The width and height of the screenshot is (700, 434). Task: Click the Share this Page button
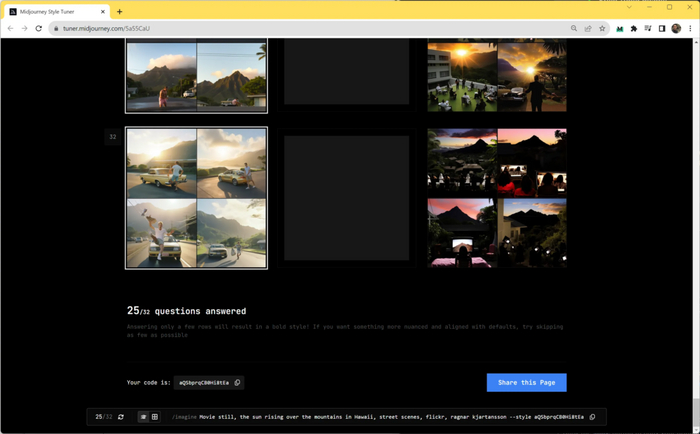click(526, 383)
